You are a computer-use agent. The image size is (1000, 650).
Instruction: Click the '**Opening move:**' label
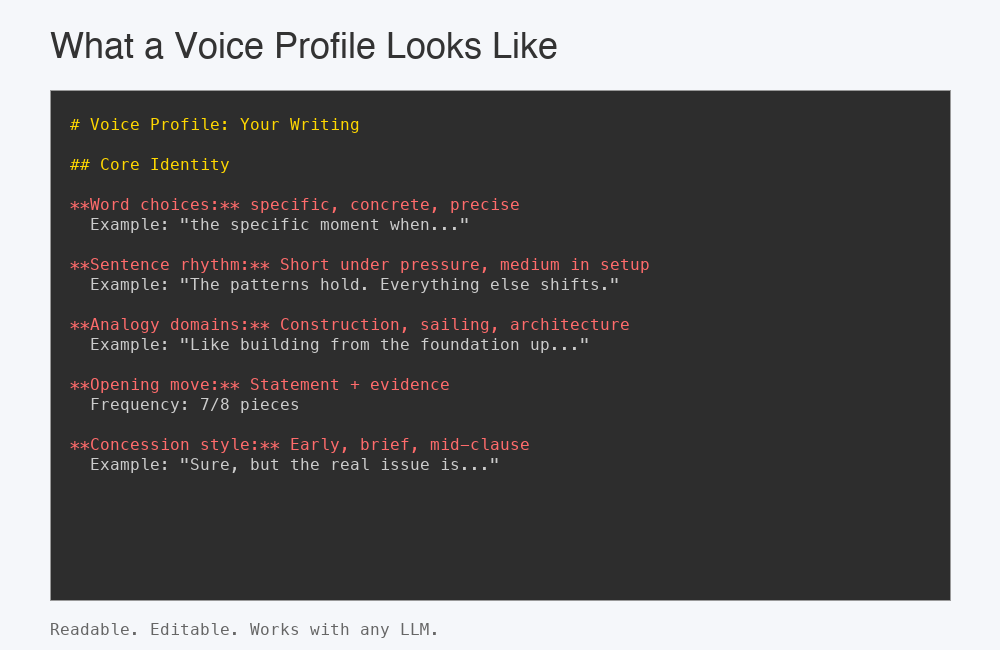click(x=155, y=385)
